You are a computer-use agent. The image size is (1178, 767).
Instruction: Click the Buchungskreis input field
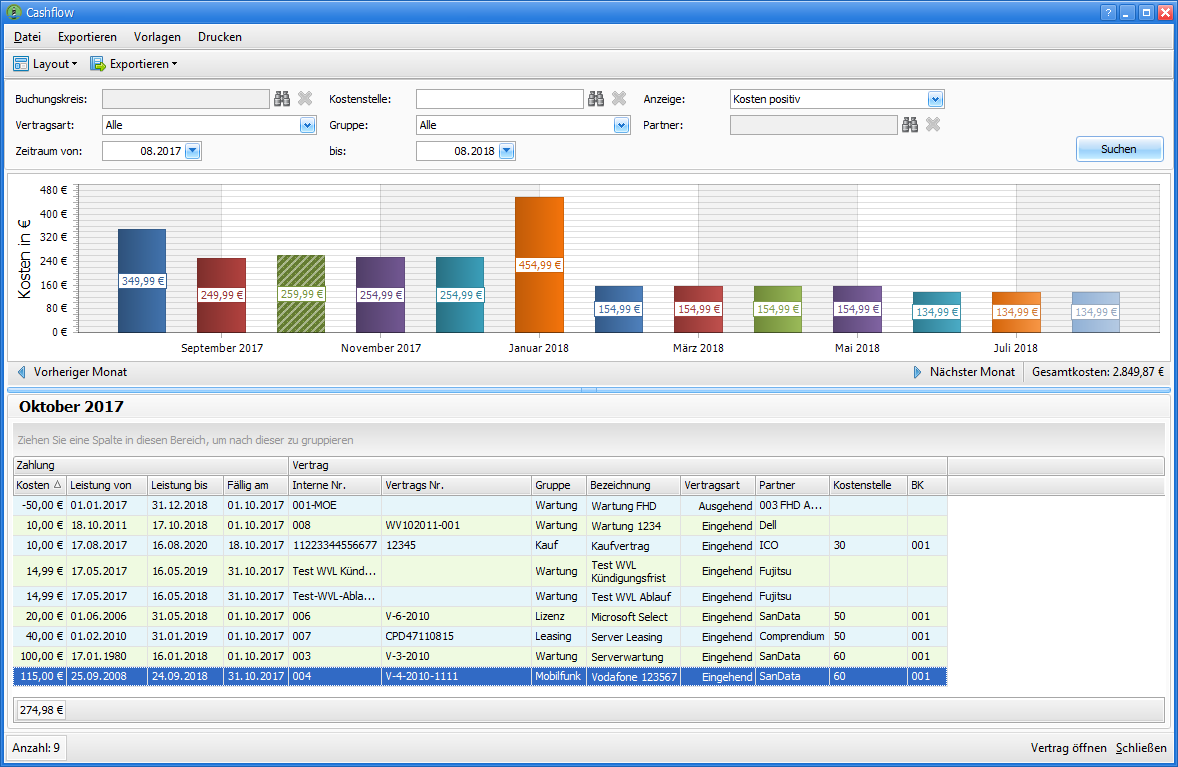pos(186,98)
